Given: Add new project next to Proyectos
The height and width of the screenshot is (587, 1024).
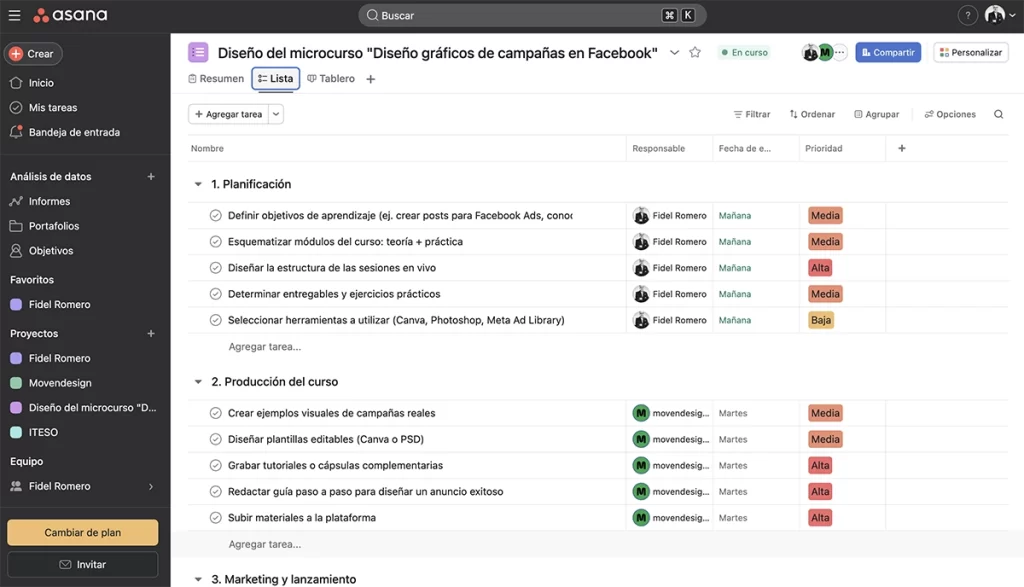Looking at the screenshot, I should click(x=151, y=334).
